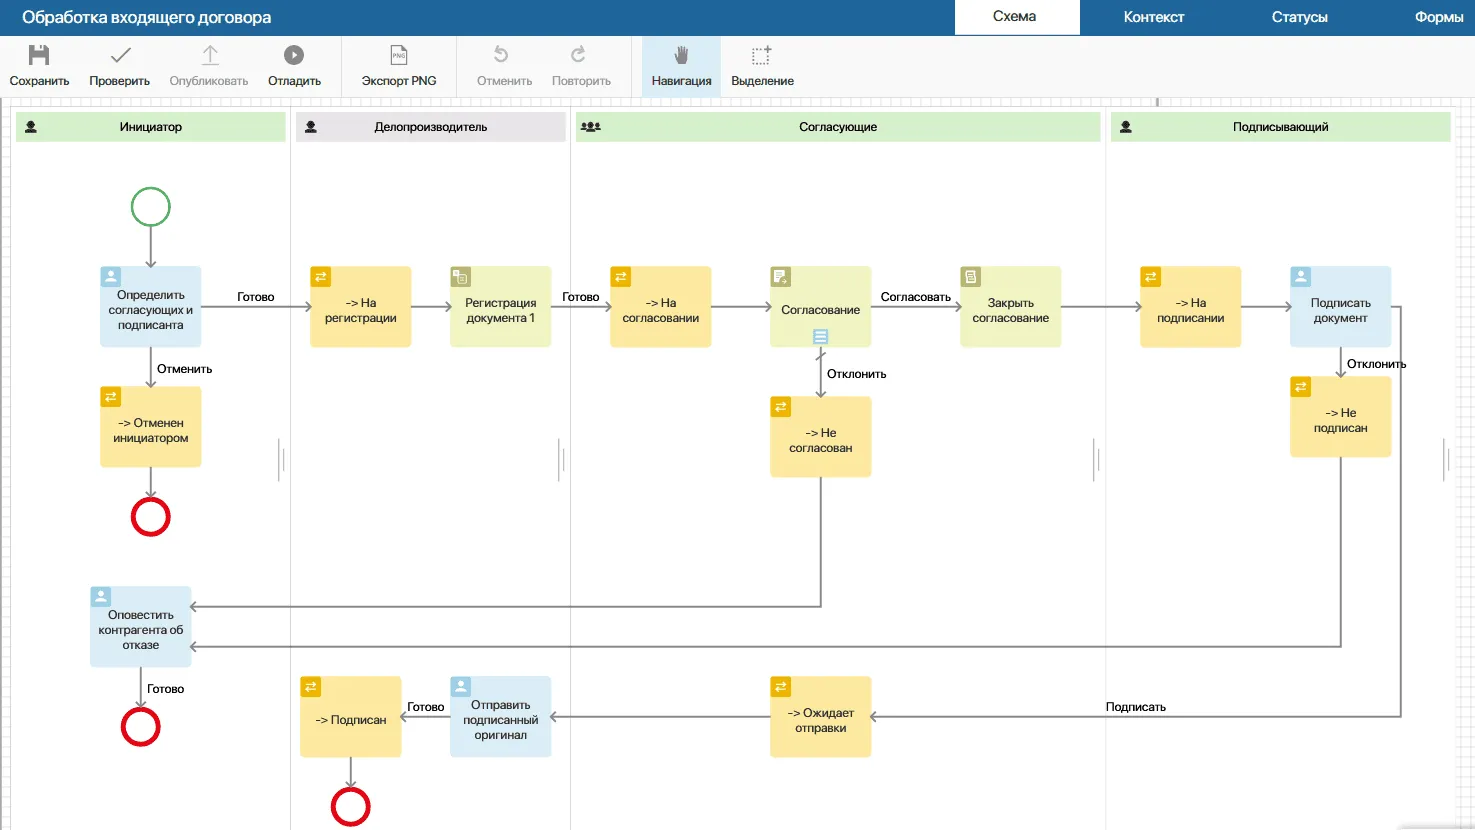Viewport: 1475px width, 830px height.
Task: Select the green start event circle
Action: pos(151,207)
